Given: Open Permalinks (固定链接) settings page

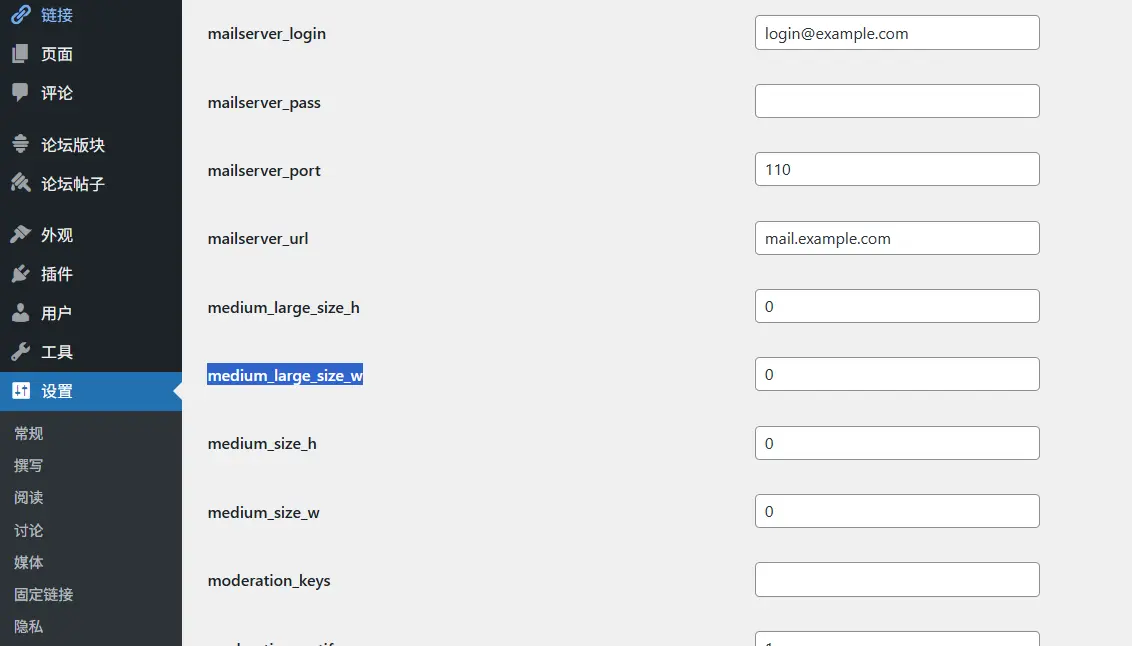Looking at the screenshot, I should [44, 595].
